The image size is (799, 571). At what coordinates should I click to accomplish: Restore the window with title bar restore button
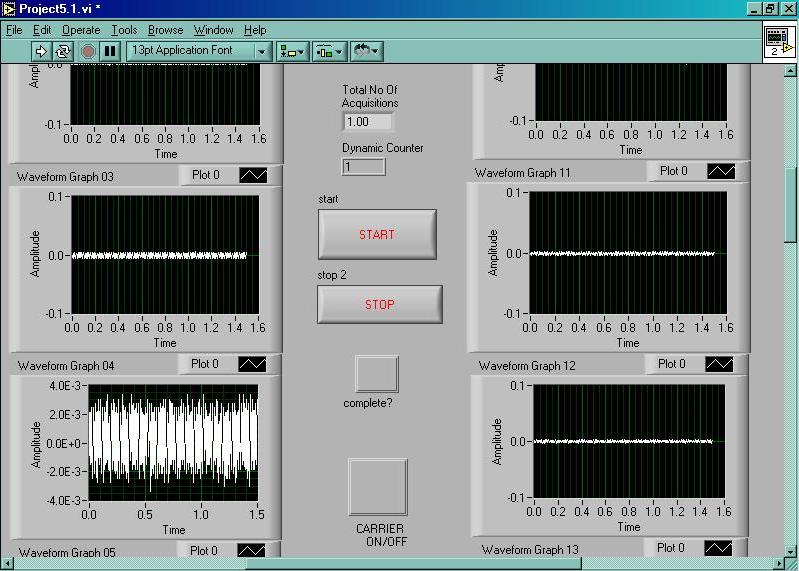tap(771, 9)
